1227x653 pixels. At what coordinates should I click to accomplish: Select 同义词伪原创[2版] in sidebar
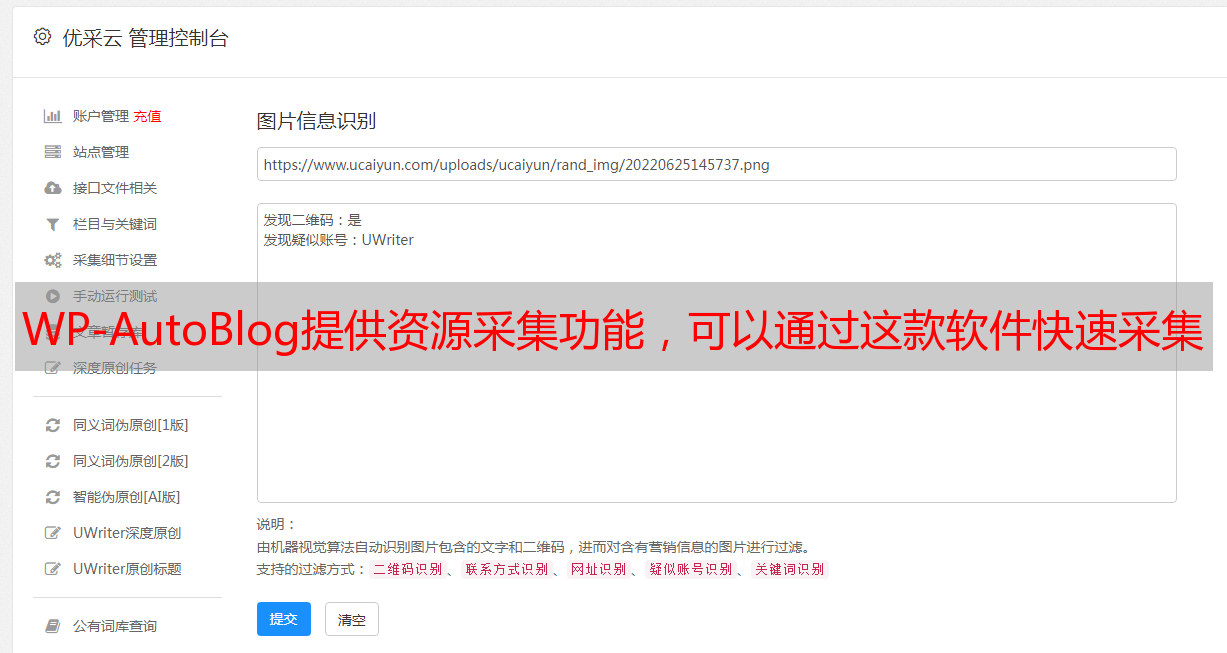[x=131, y=461]
